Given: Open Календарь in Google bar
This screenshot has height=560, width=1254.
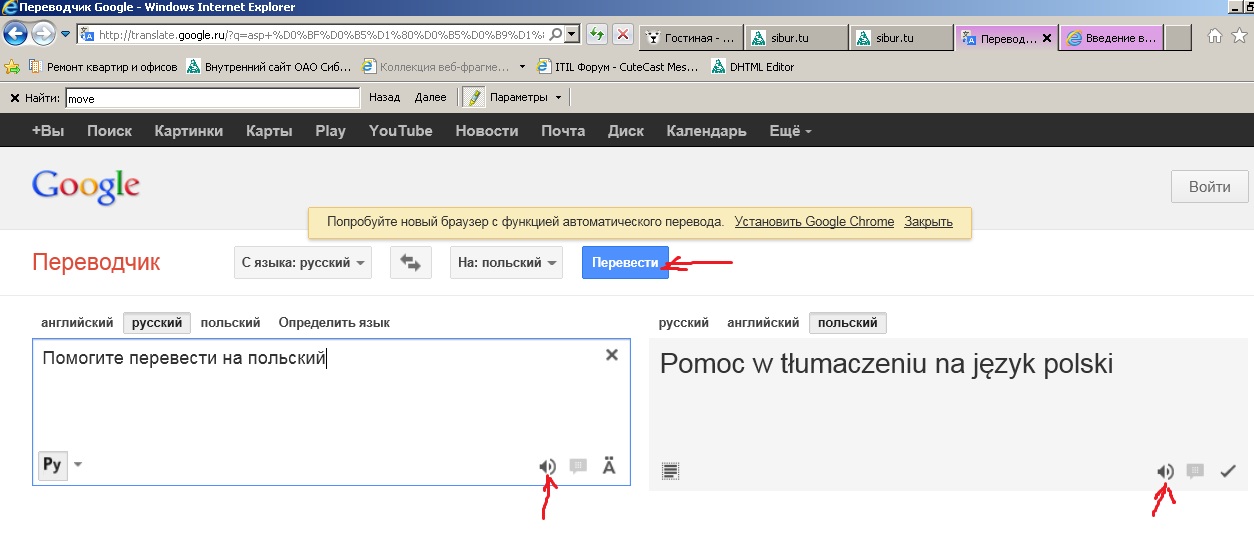Looking at the screenshot, I should click(707, 131).
